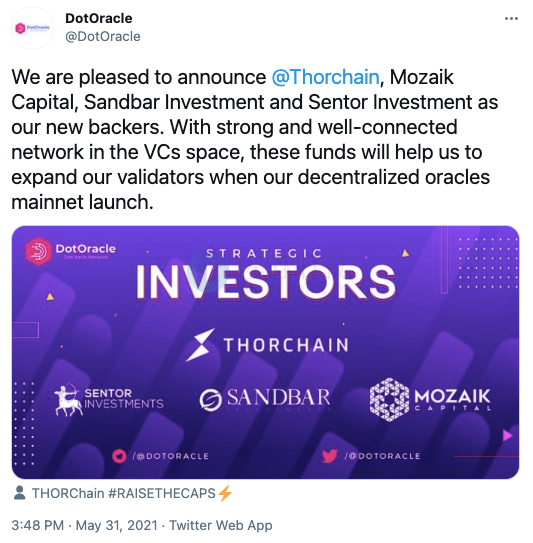Open the tweet's three-dot more menu
The height and width of the screenshot is (543, 533).
(511, 19)
